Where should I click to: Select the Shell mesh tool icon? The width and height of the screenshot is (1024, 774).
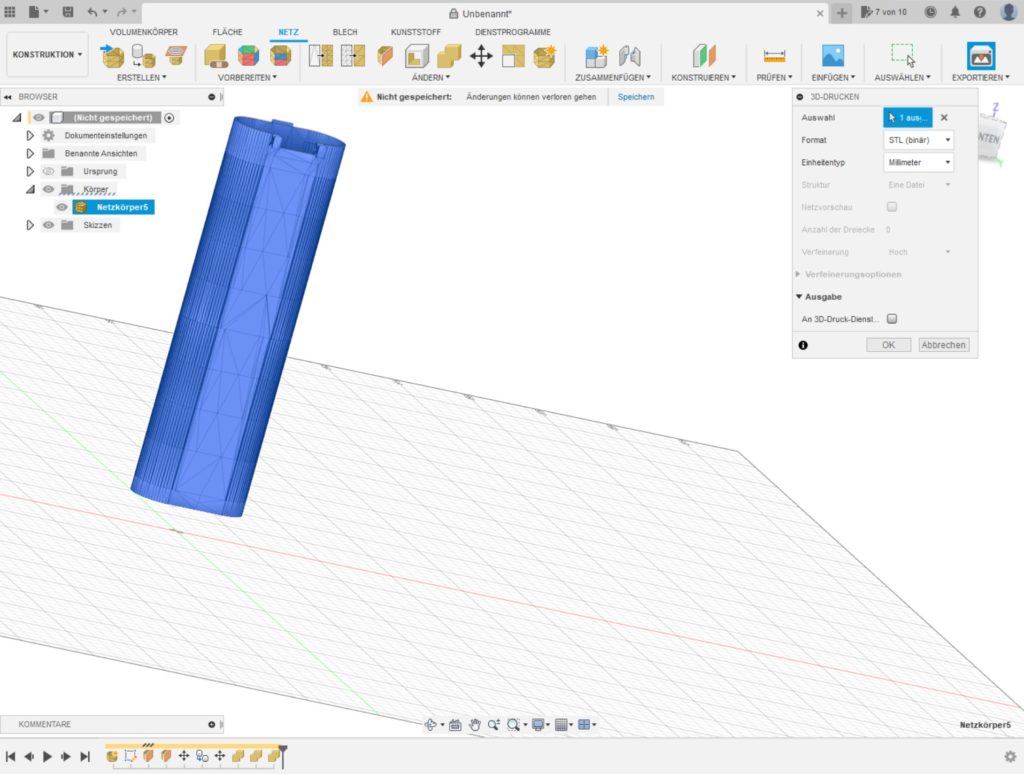[x=417, y=56]
